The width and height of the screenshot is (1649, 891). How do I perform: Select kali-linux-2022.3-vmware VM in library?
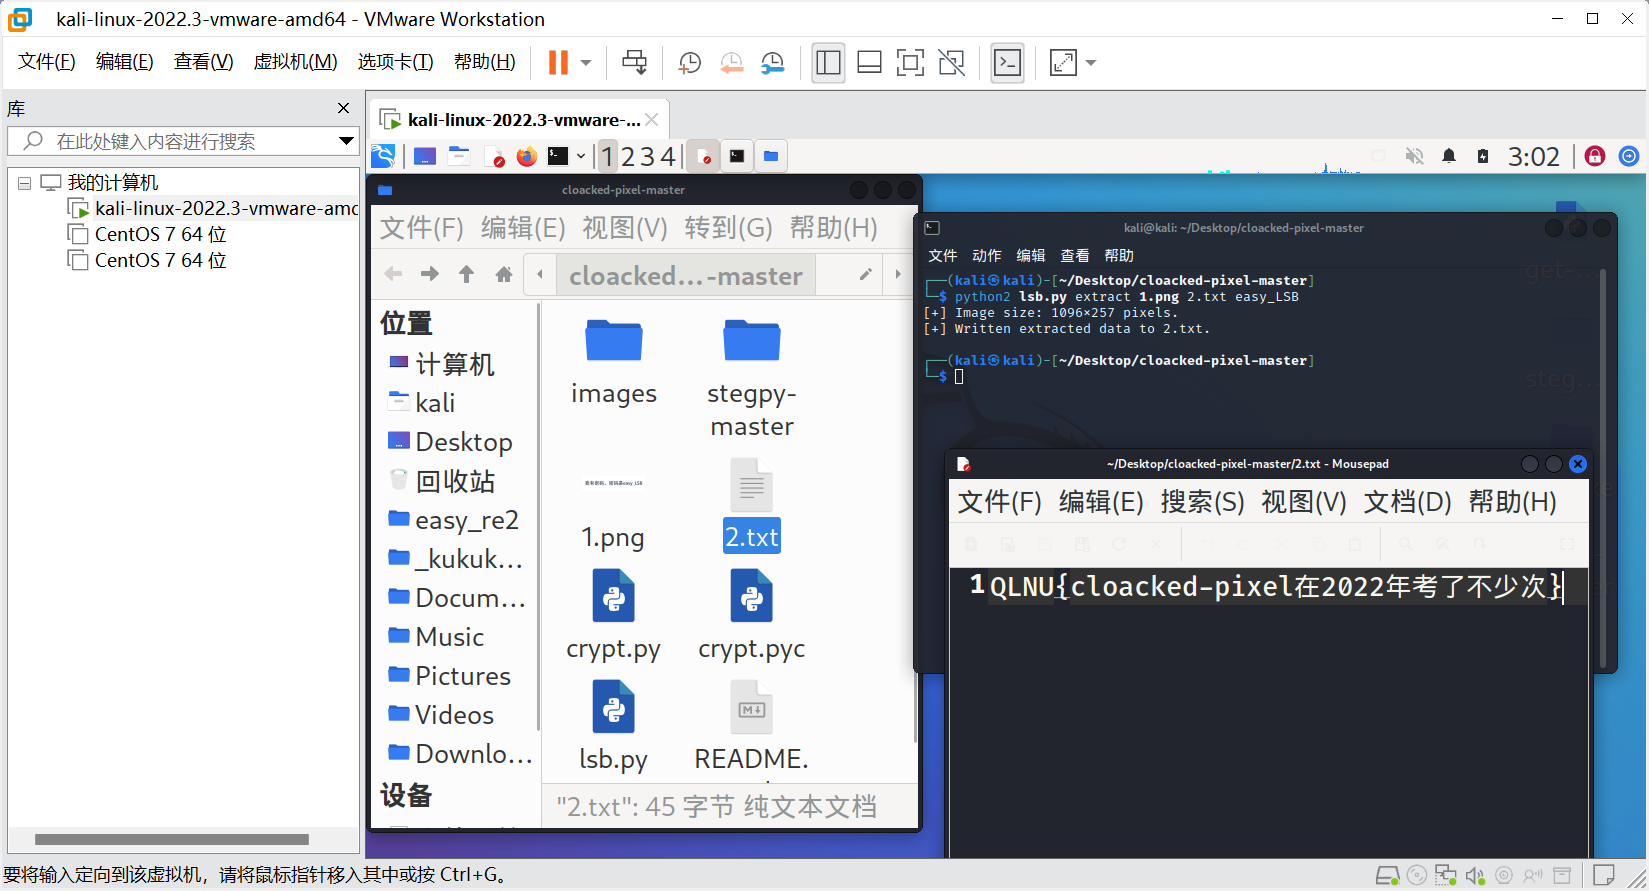point(213,208)
